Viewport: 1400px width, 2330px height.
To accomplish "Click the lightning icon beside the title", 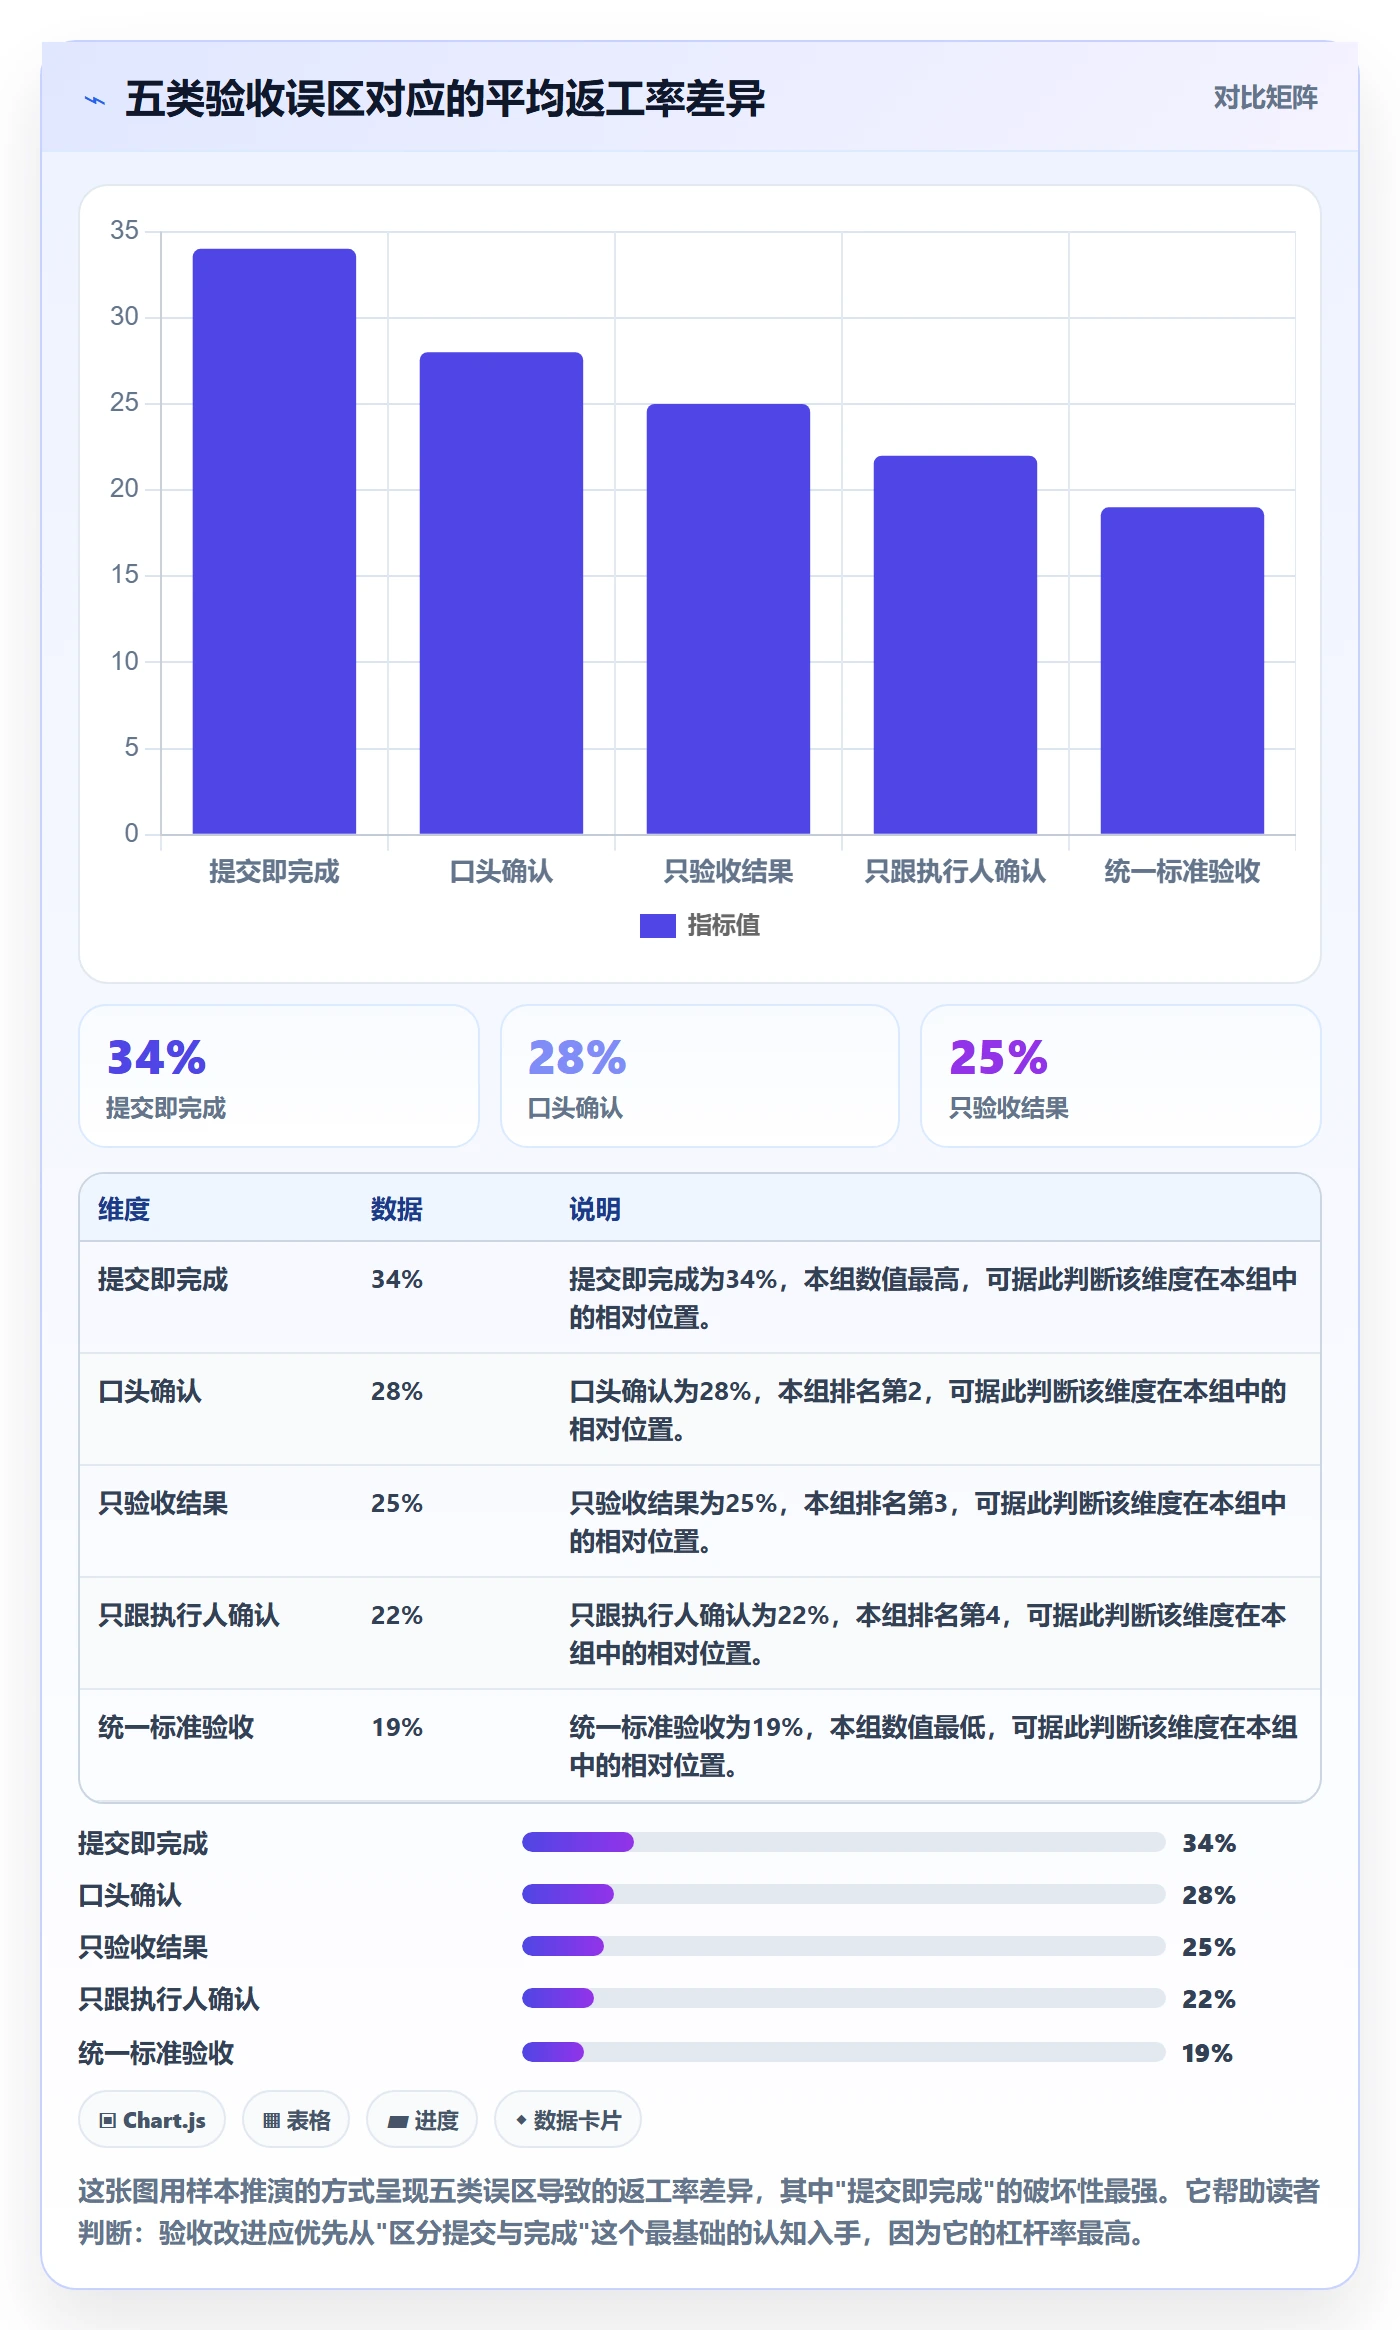I will pyautogui.click(x=95, y=100).
